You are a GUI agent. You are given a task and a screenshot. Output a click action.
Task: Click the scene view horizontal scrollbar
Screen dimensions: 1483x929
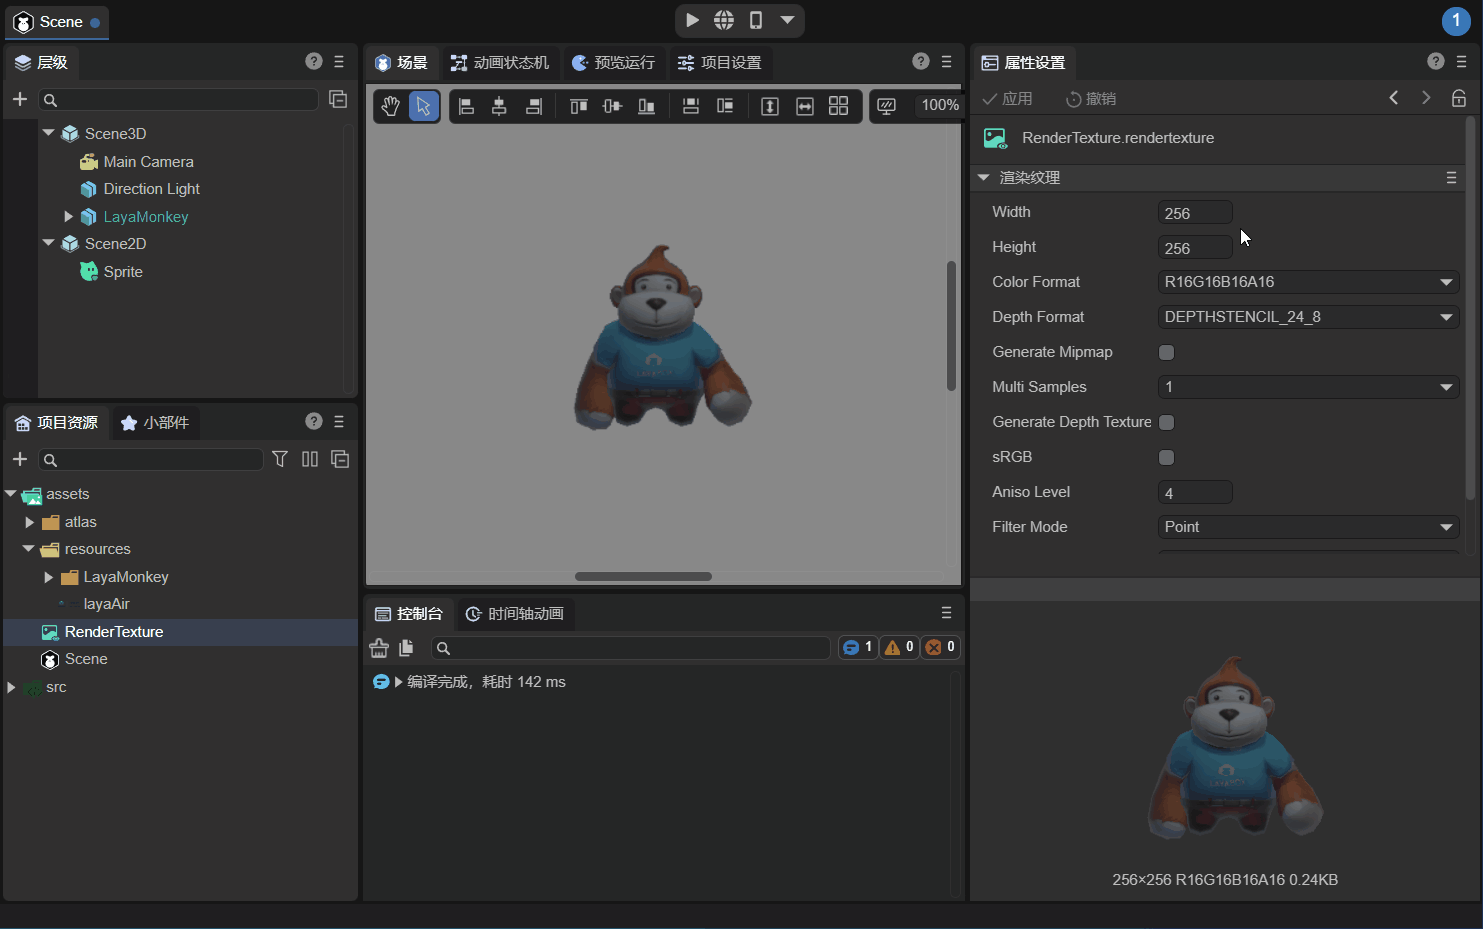[x=643, y=576]
